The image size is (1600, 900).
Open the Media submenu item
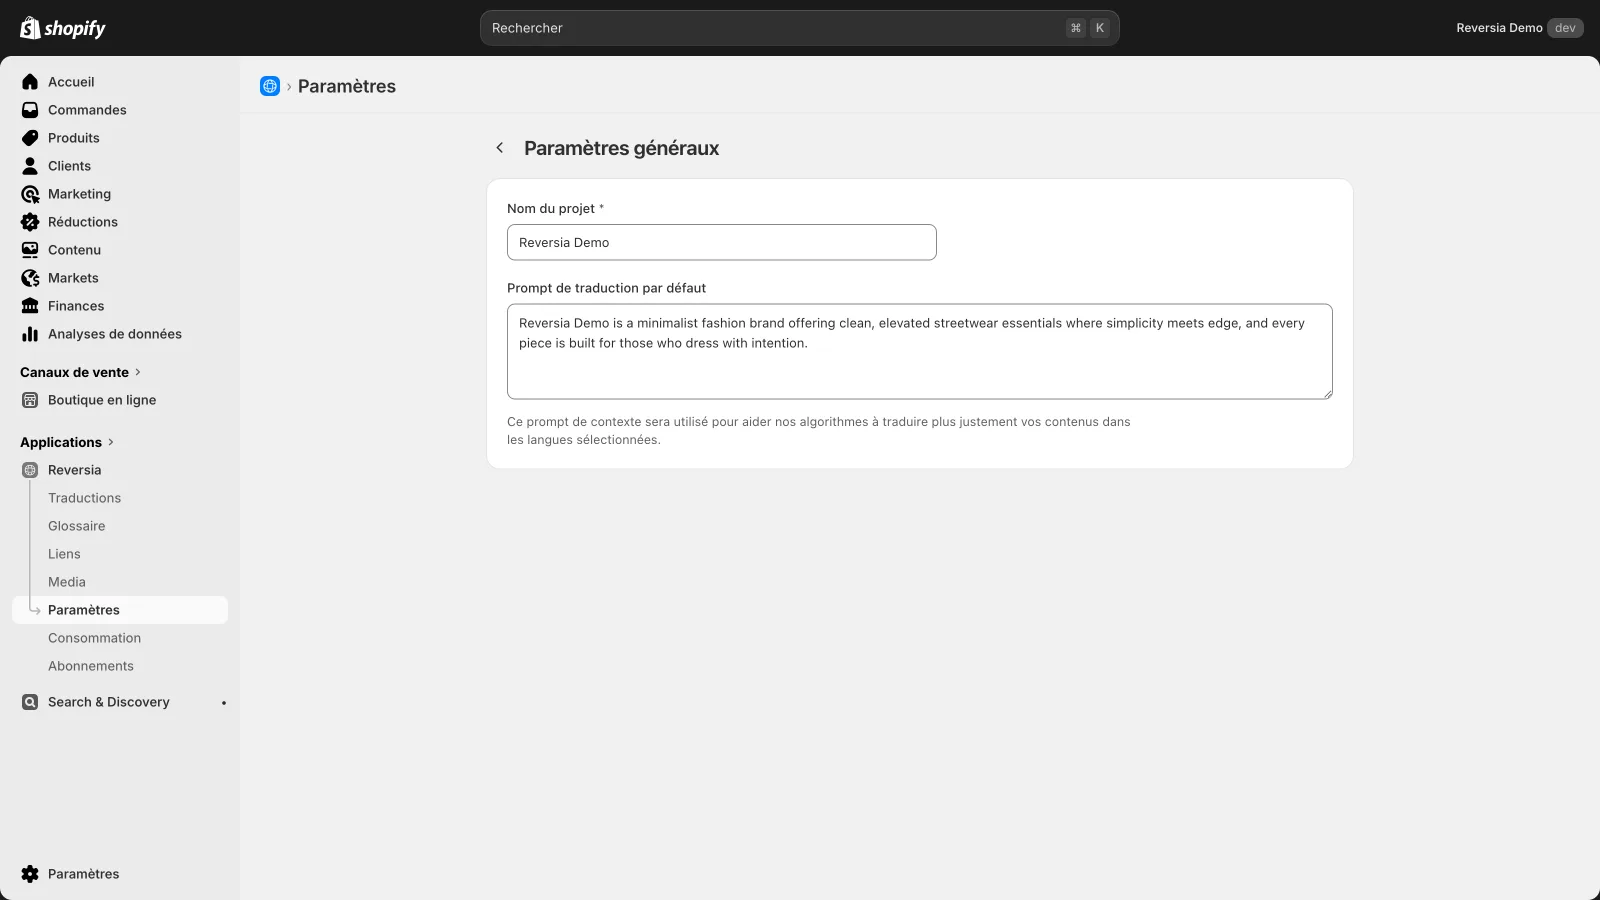coord(67,582)
